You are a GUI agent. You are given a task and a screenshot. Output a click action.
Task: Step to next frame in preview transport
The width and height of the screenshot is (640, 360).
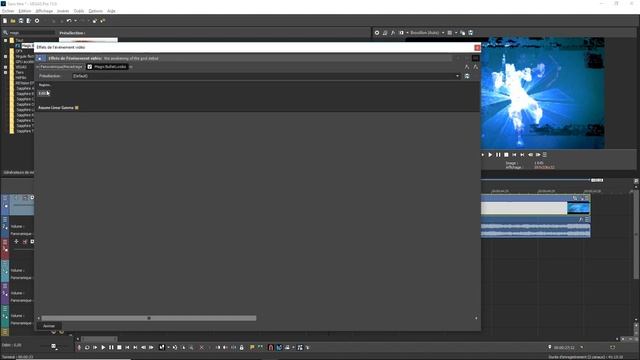538,155
